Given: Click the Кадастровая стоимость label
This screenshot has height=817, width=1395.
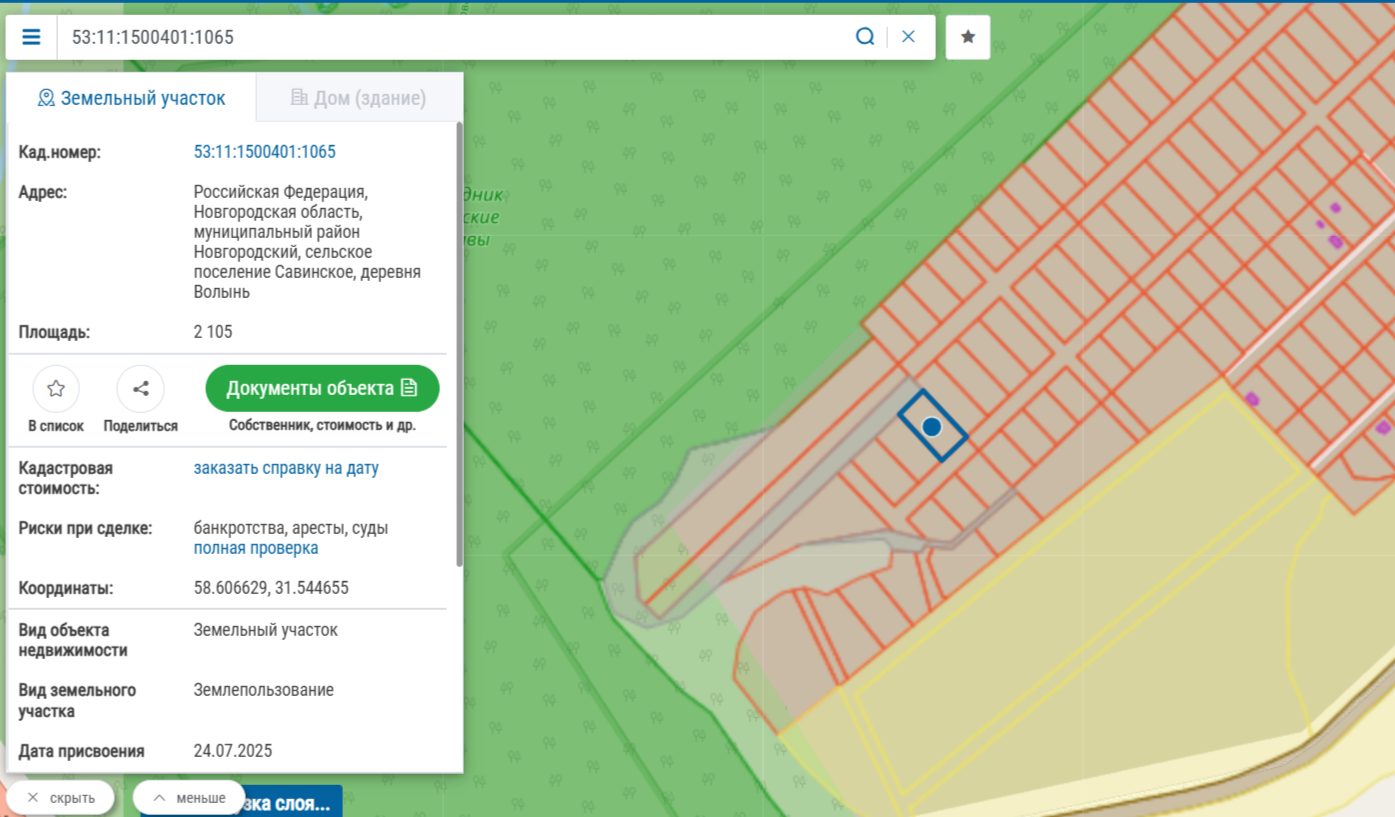Looking at the screenshot, I should coord(66,478).
